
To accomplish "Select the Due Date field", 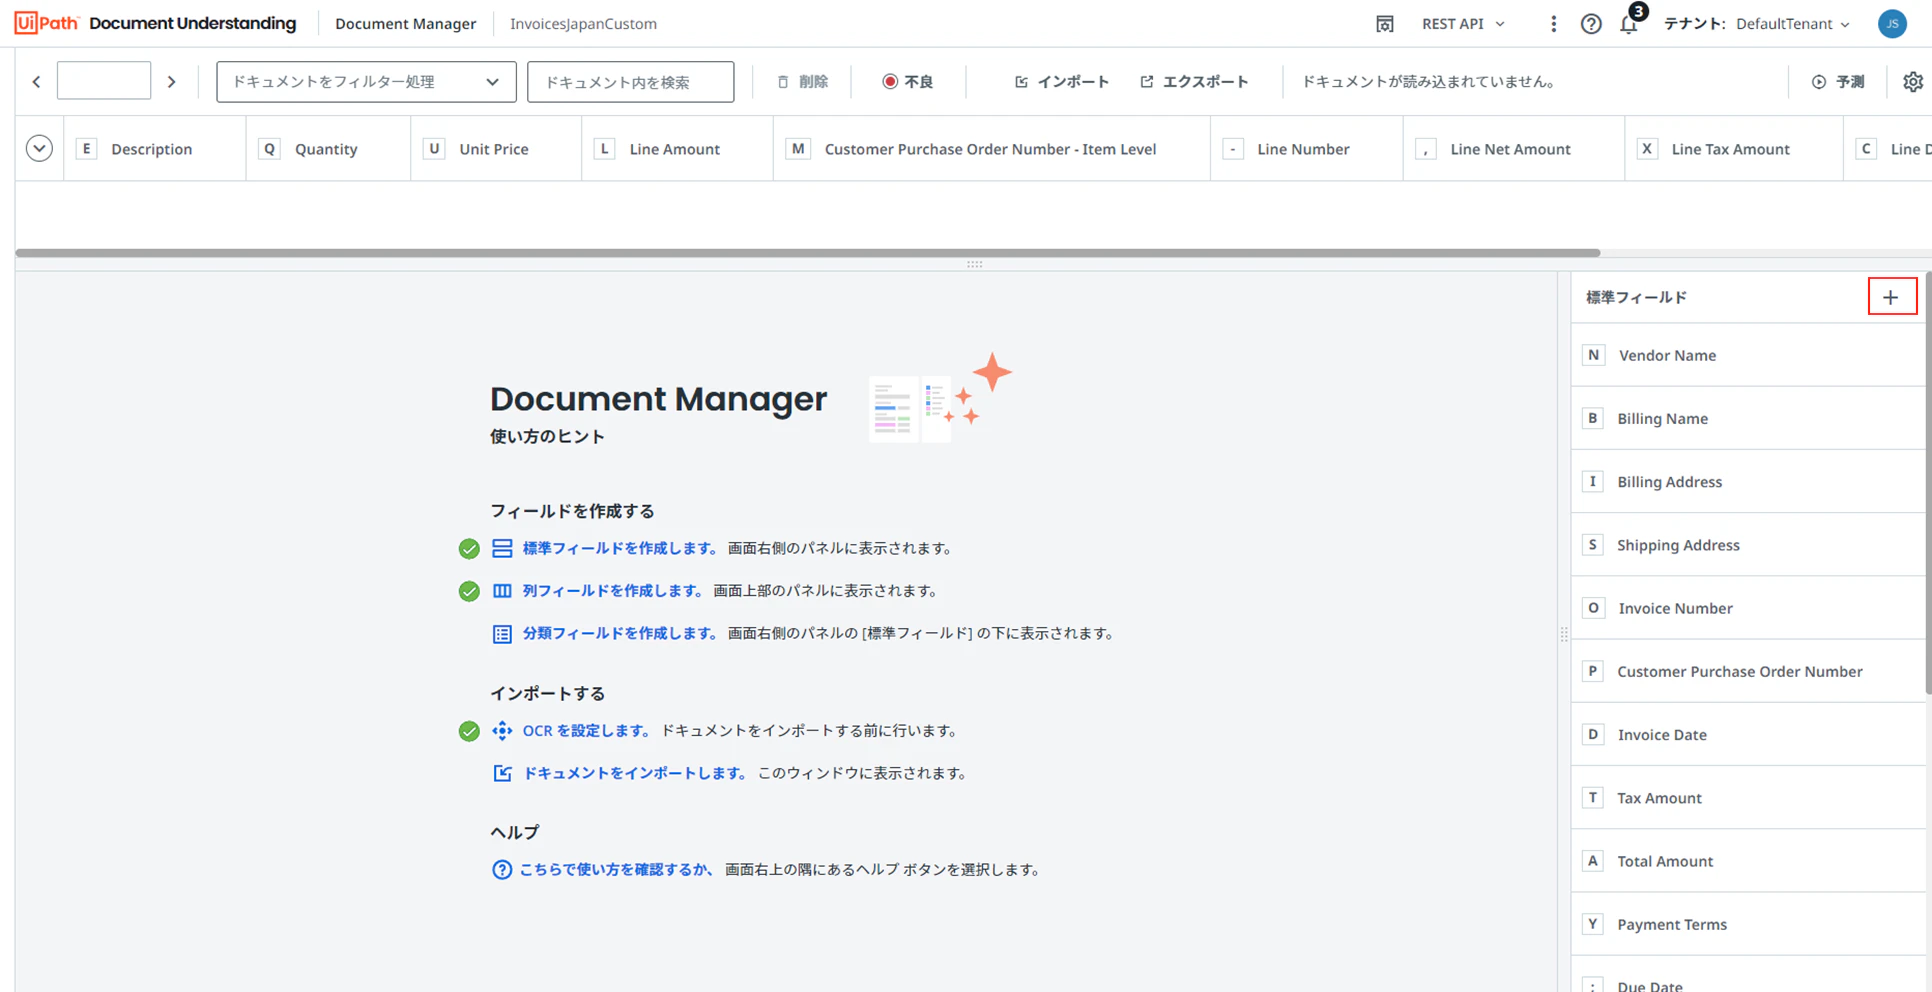I will (1749, 976).
